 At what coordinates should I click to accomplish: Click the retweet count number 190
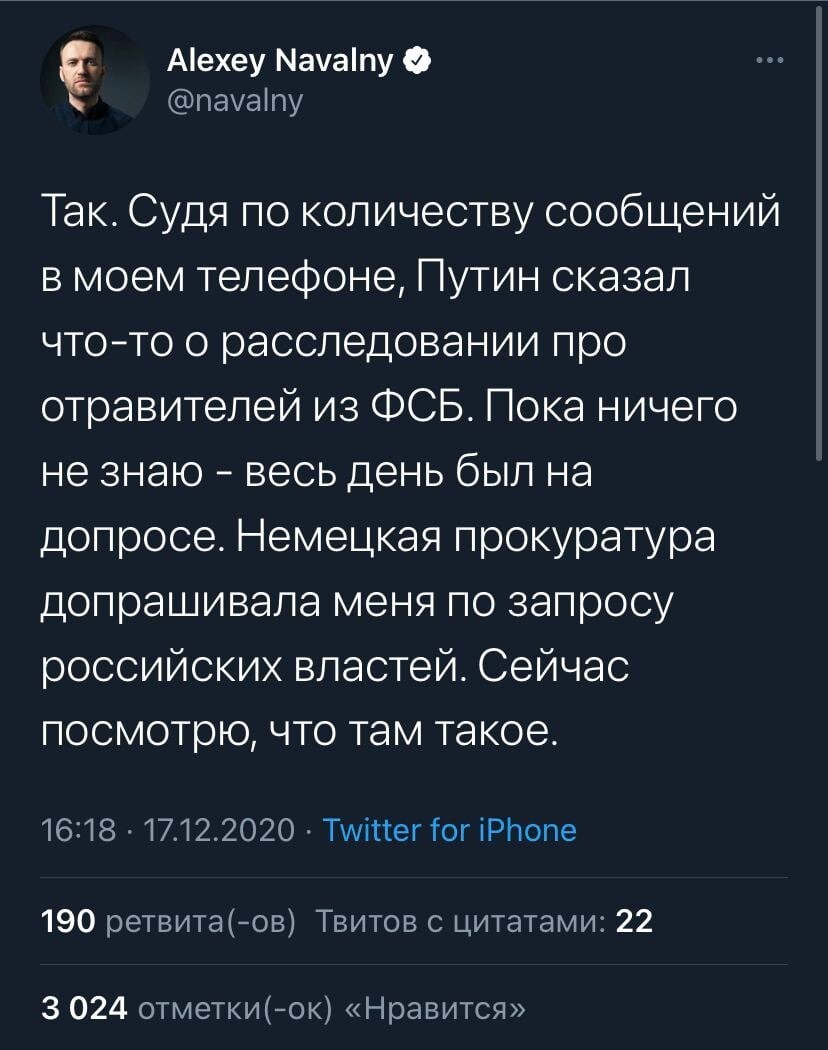tap(69, 922)
